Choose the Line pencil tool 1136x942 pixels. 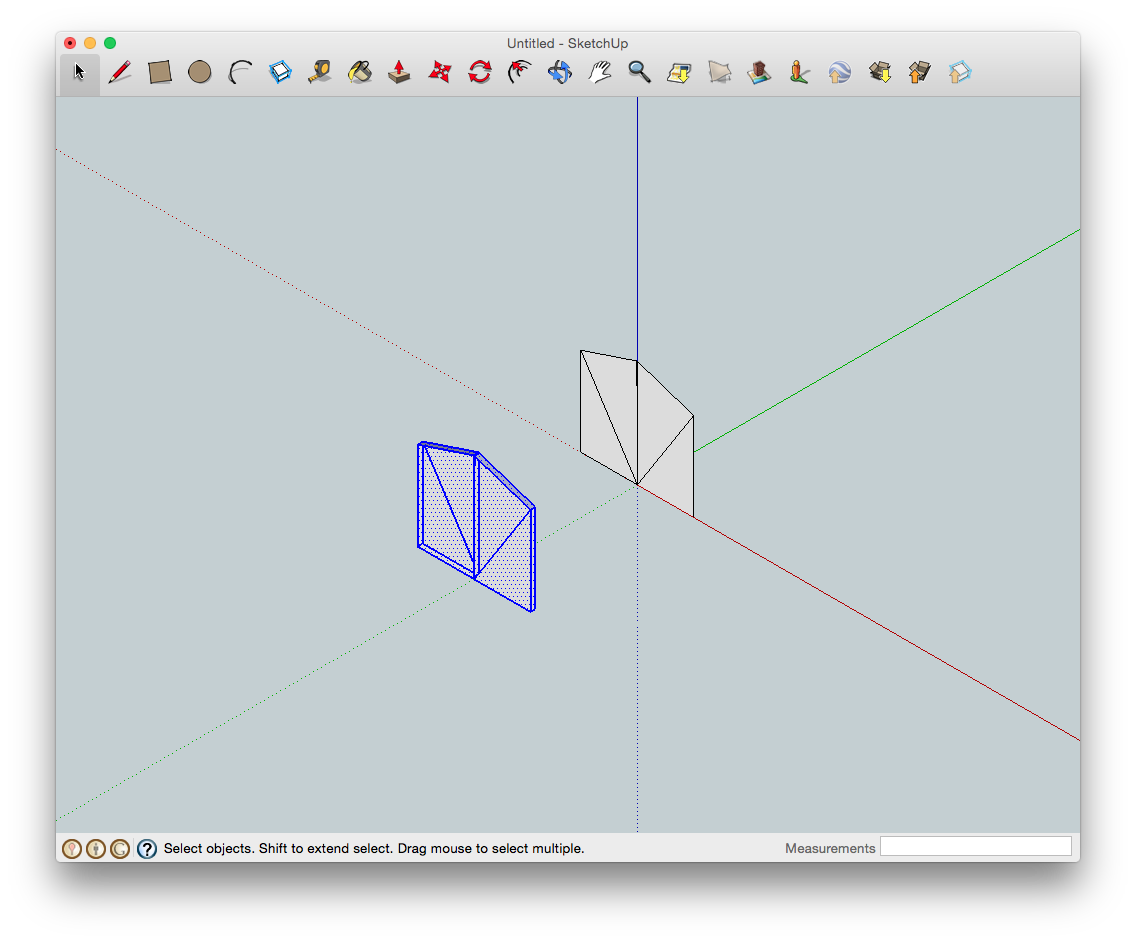click(x=120, y=72)
